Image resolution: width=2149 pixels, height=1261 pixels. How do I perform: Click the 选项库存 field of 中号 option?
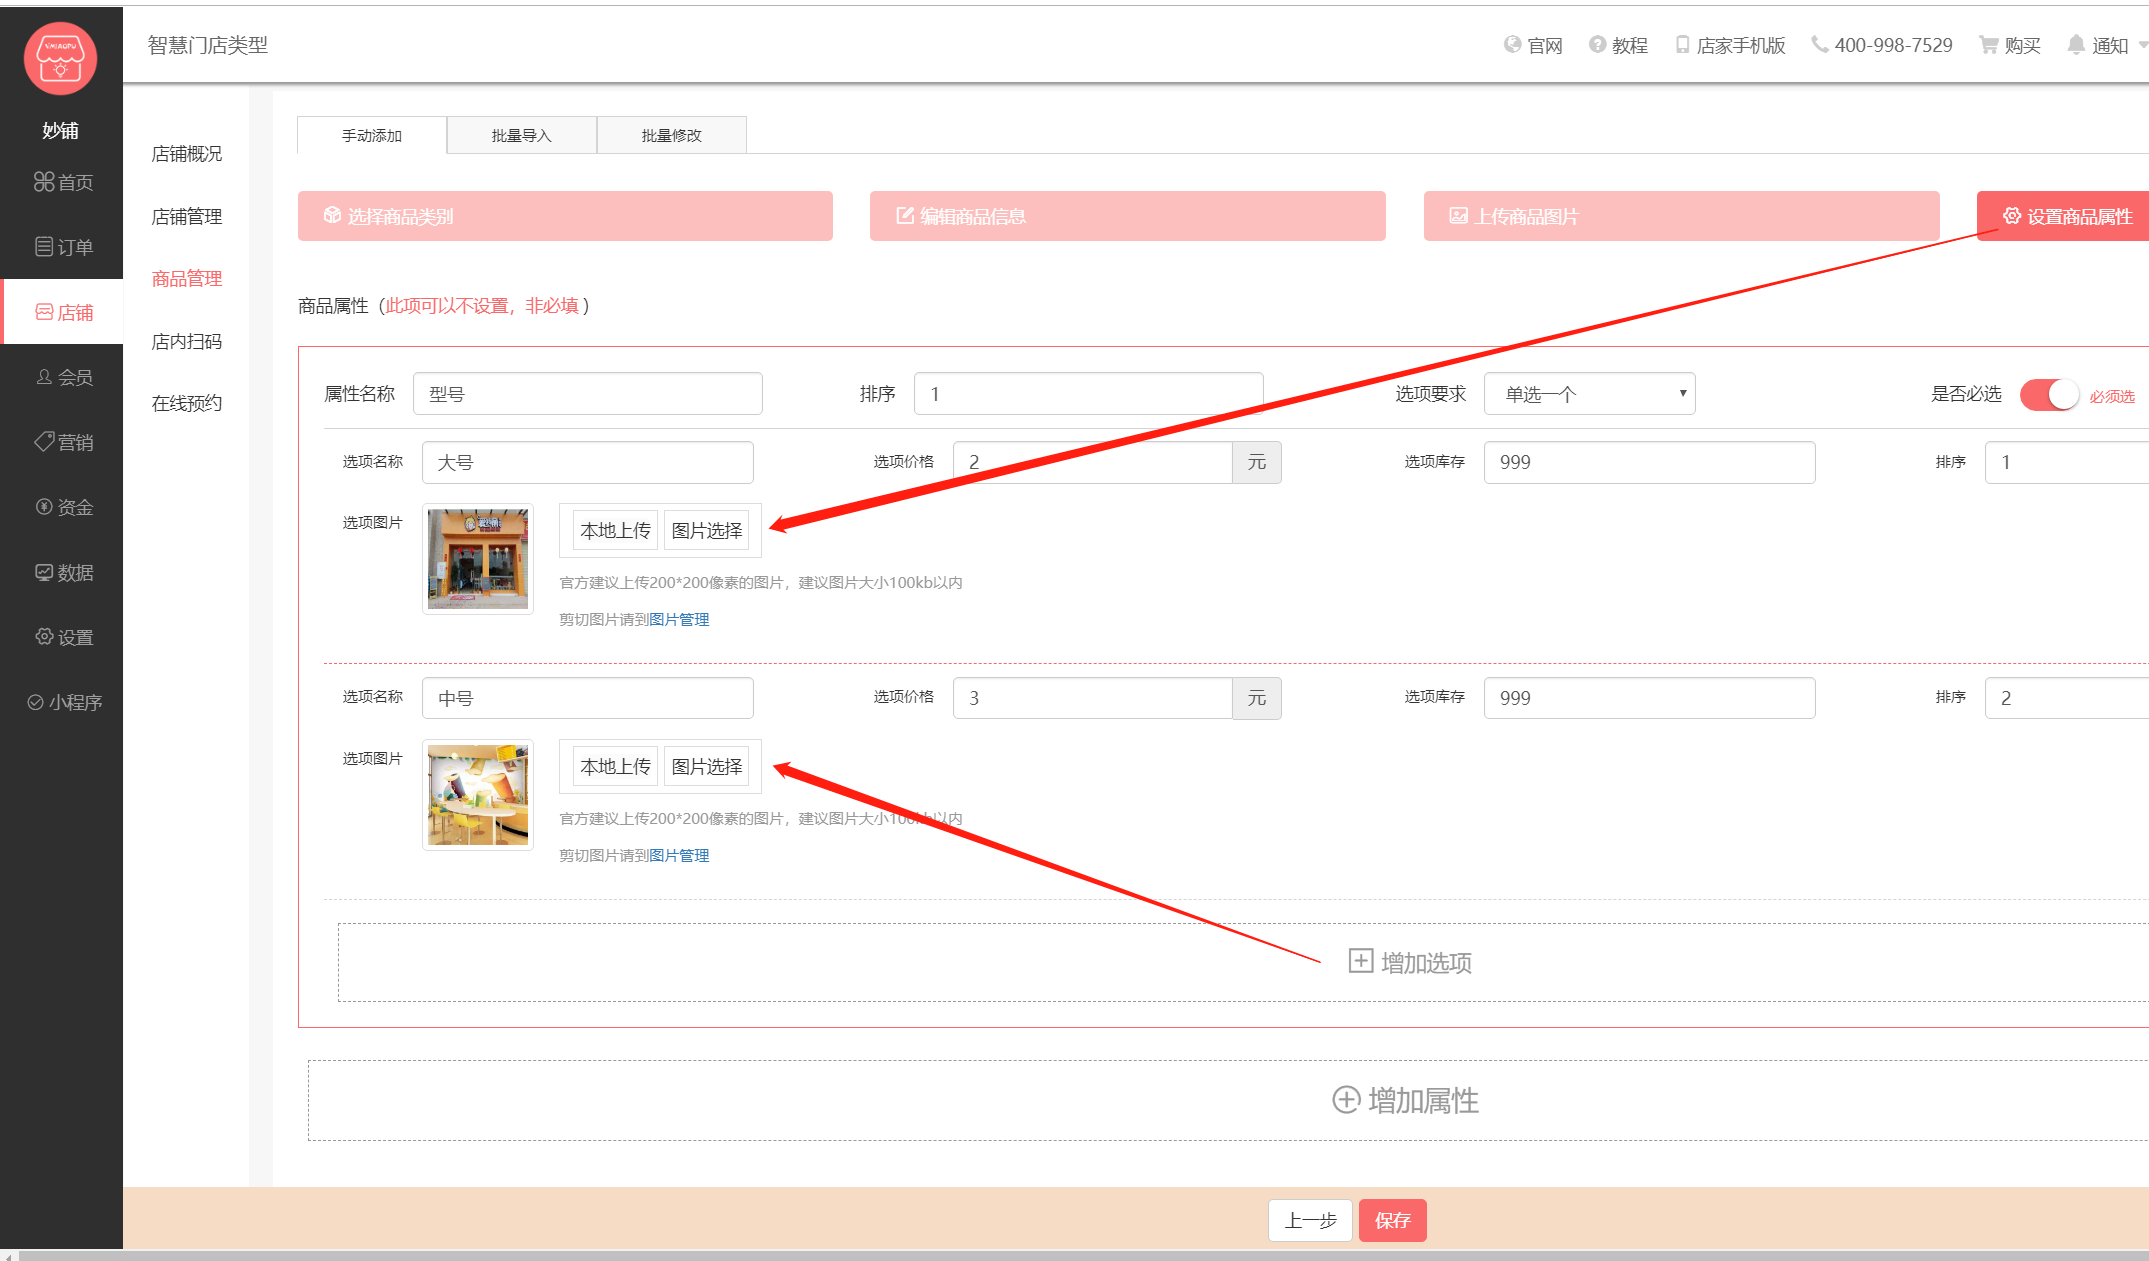[1650, 698]
